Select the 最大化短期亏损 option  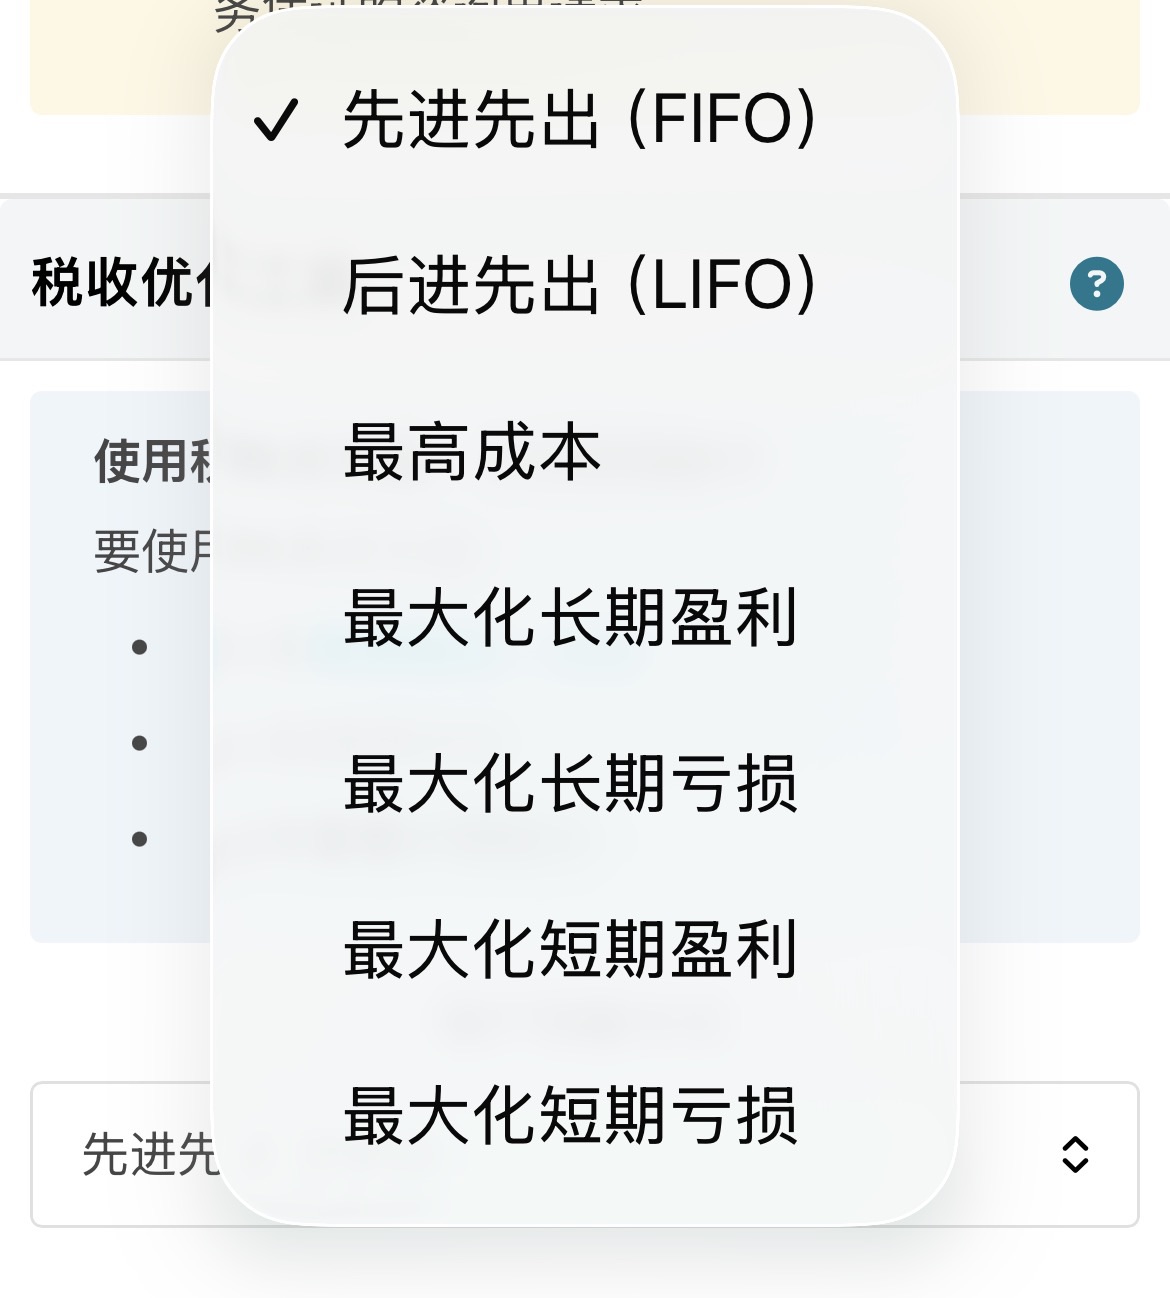pos(570,1116)
